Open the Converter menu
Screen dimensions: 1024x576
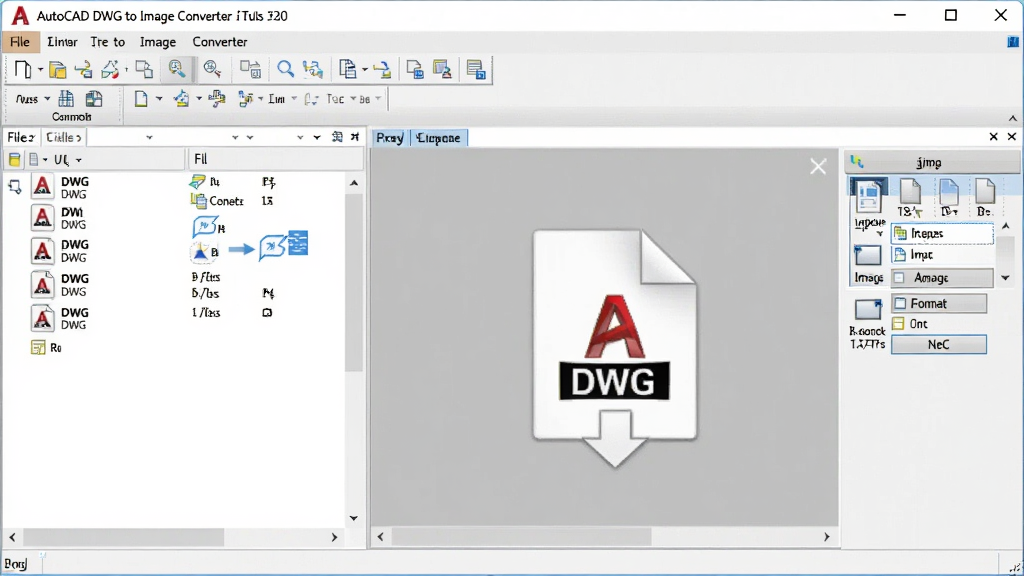(x=219, y=42)
